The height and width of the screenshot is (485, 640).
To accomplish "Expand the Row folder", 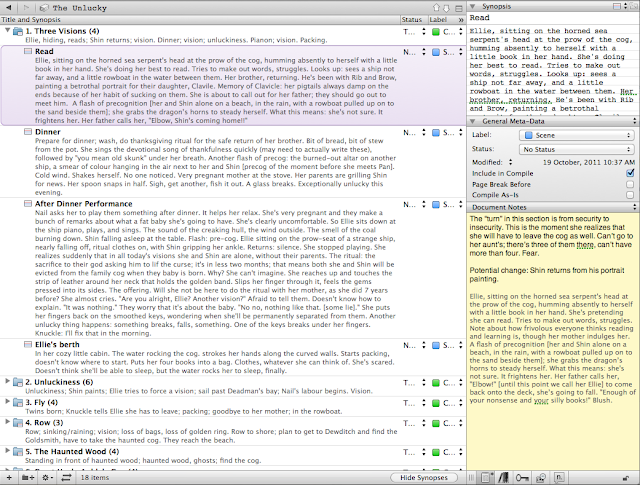I will pos(7,422).
